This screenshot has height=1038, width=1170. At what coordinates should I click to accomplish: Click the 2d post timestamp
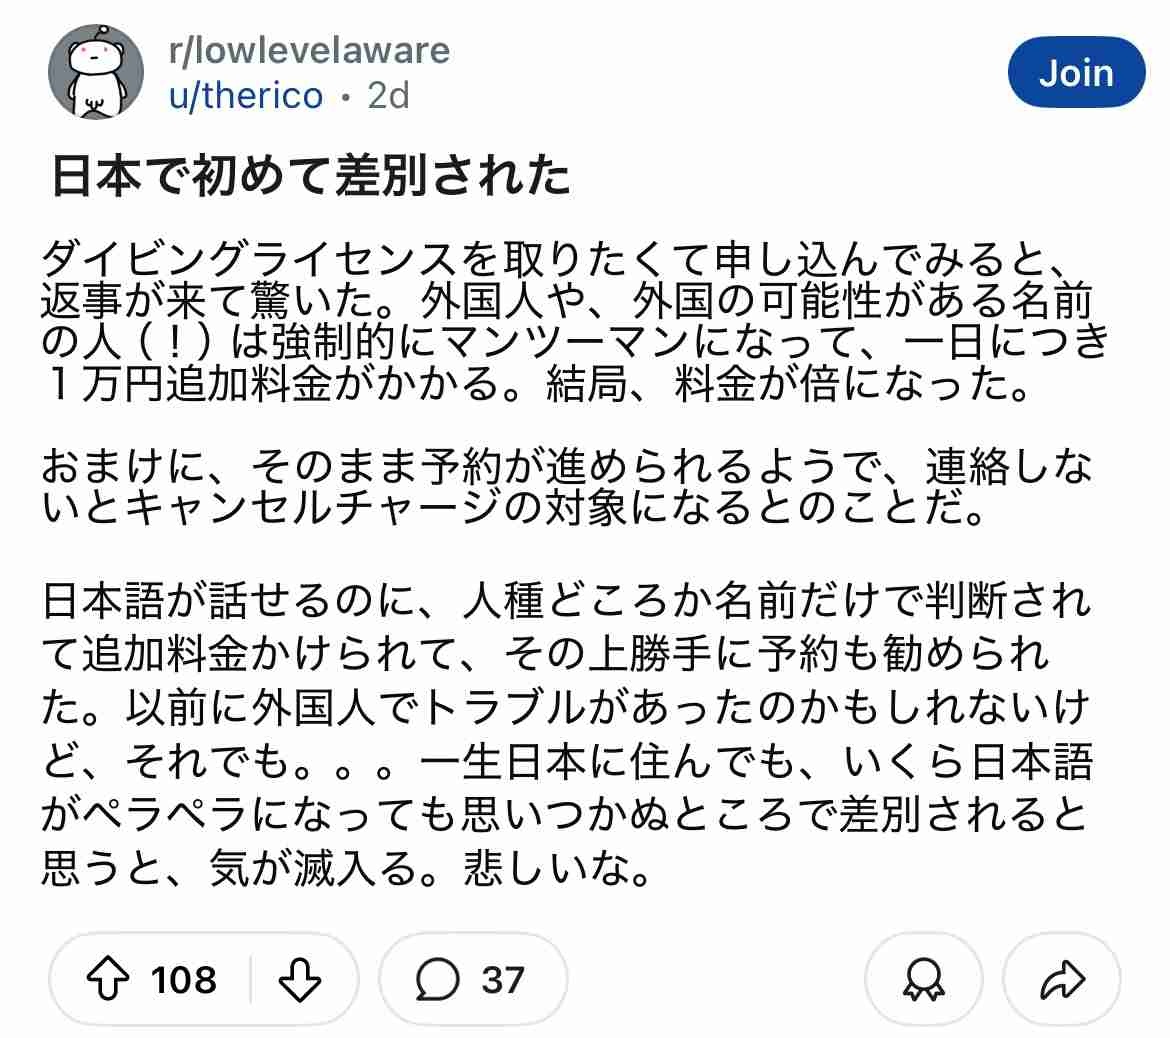(388, 95)
